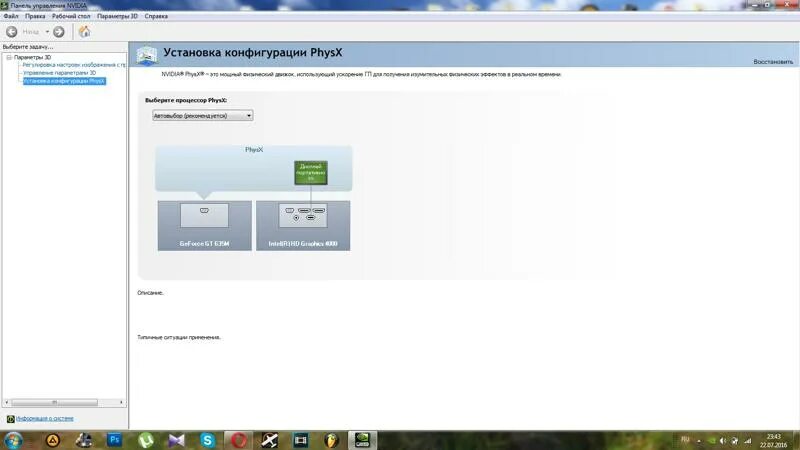Viewport: 800px width, 450px height.
Task: Click the sidebar scrollbar right arrow
Action: 121,403
